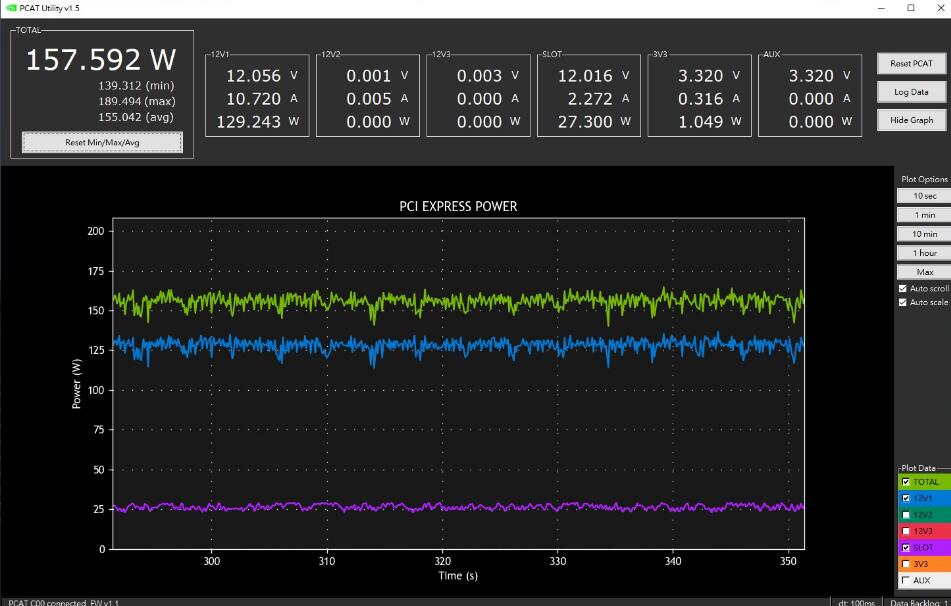
Task: Disable the Auto scale checkbox
Action: (902, 302)
